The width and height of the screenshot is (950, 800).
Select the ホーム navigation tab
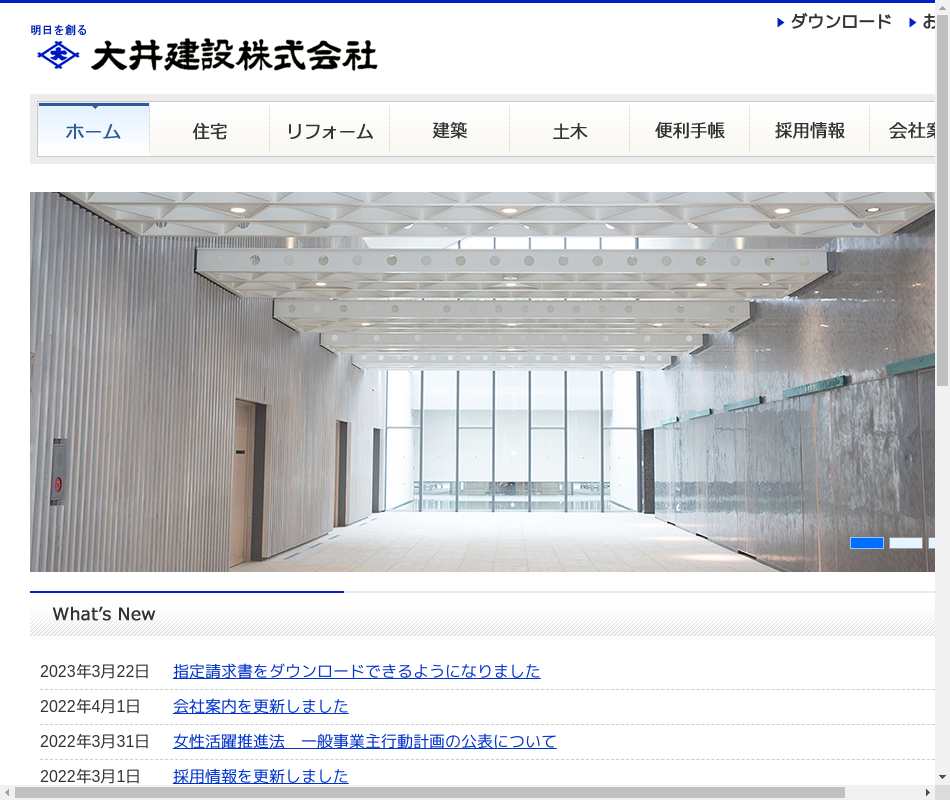pos(93,130)
